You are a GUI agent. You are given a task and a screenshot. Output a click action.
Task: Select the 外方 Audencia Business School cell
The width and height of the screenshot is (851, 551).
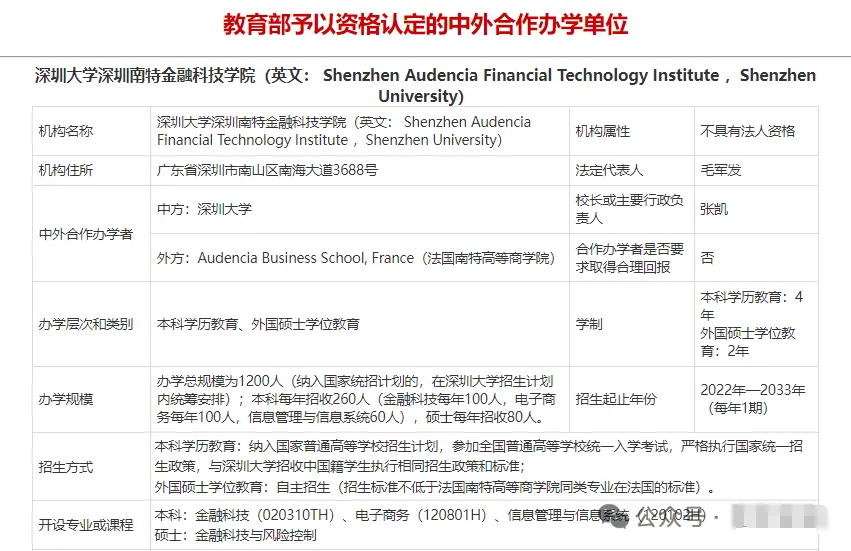coord(360,258)
